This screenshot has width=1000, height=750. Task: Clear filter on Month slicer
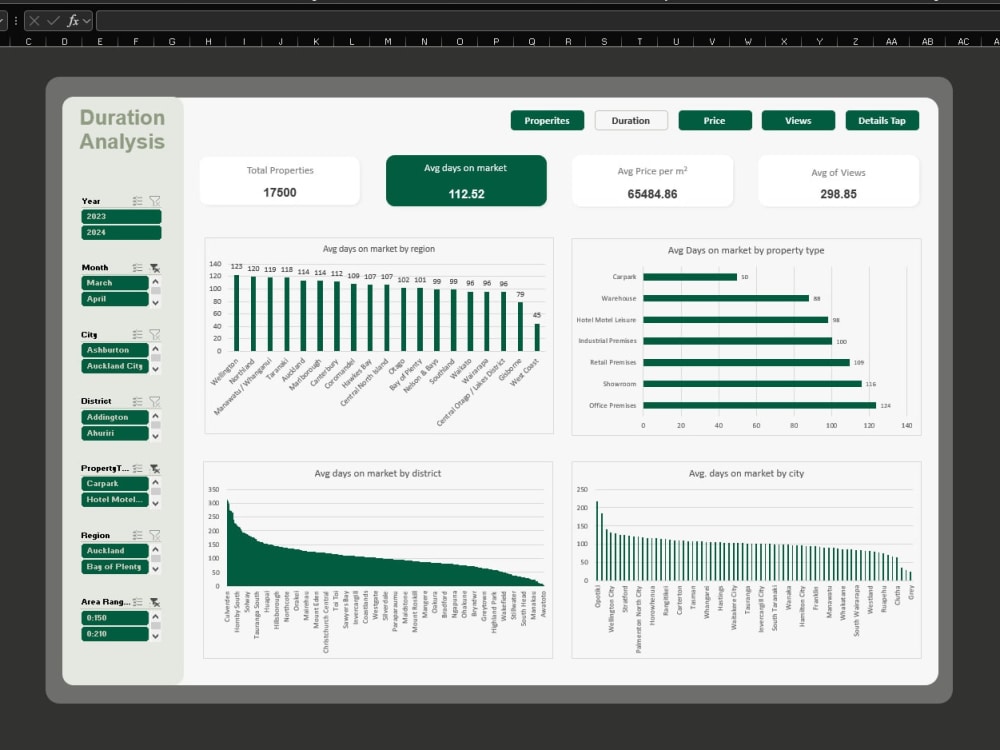tap(154, 268)
